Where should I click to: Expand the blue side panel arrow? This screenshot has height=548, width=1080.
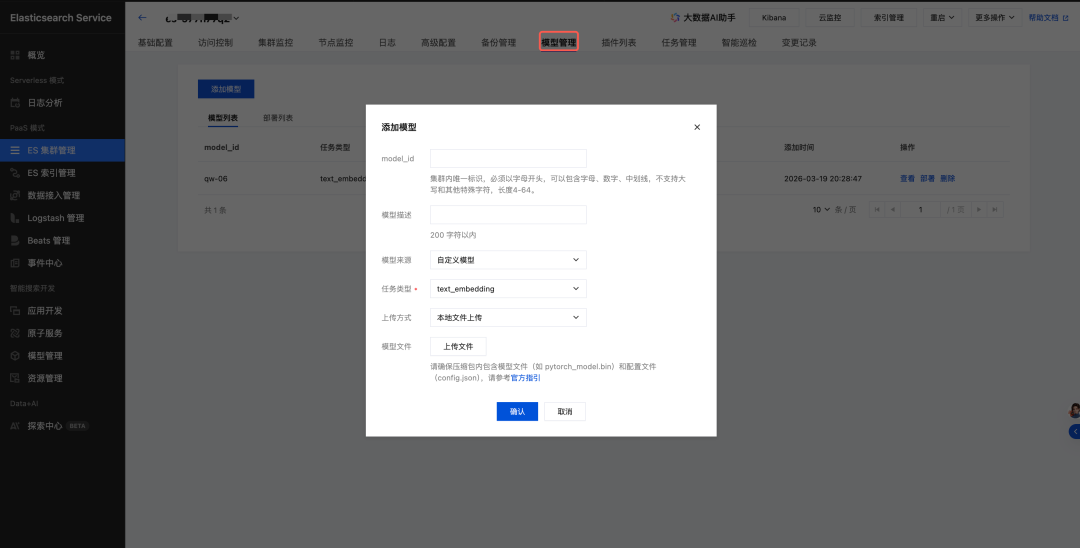[x=1074, y=432]
